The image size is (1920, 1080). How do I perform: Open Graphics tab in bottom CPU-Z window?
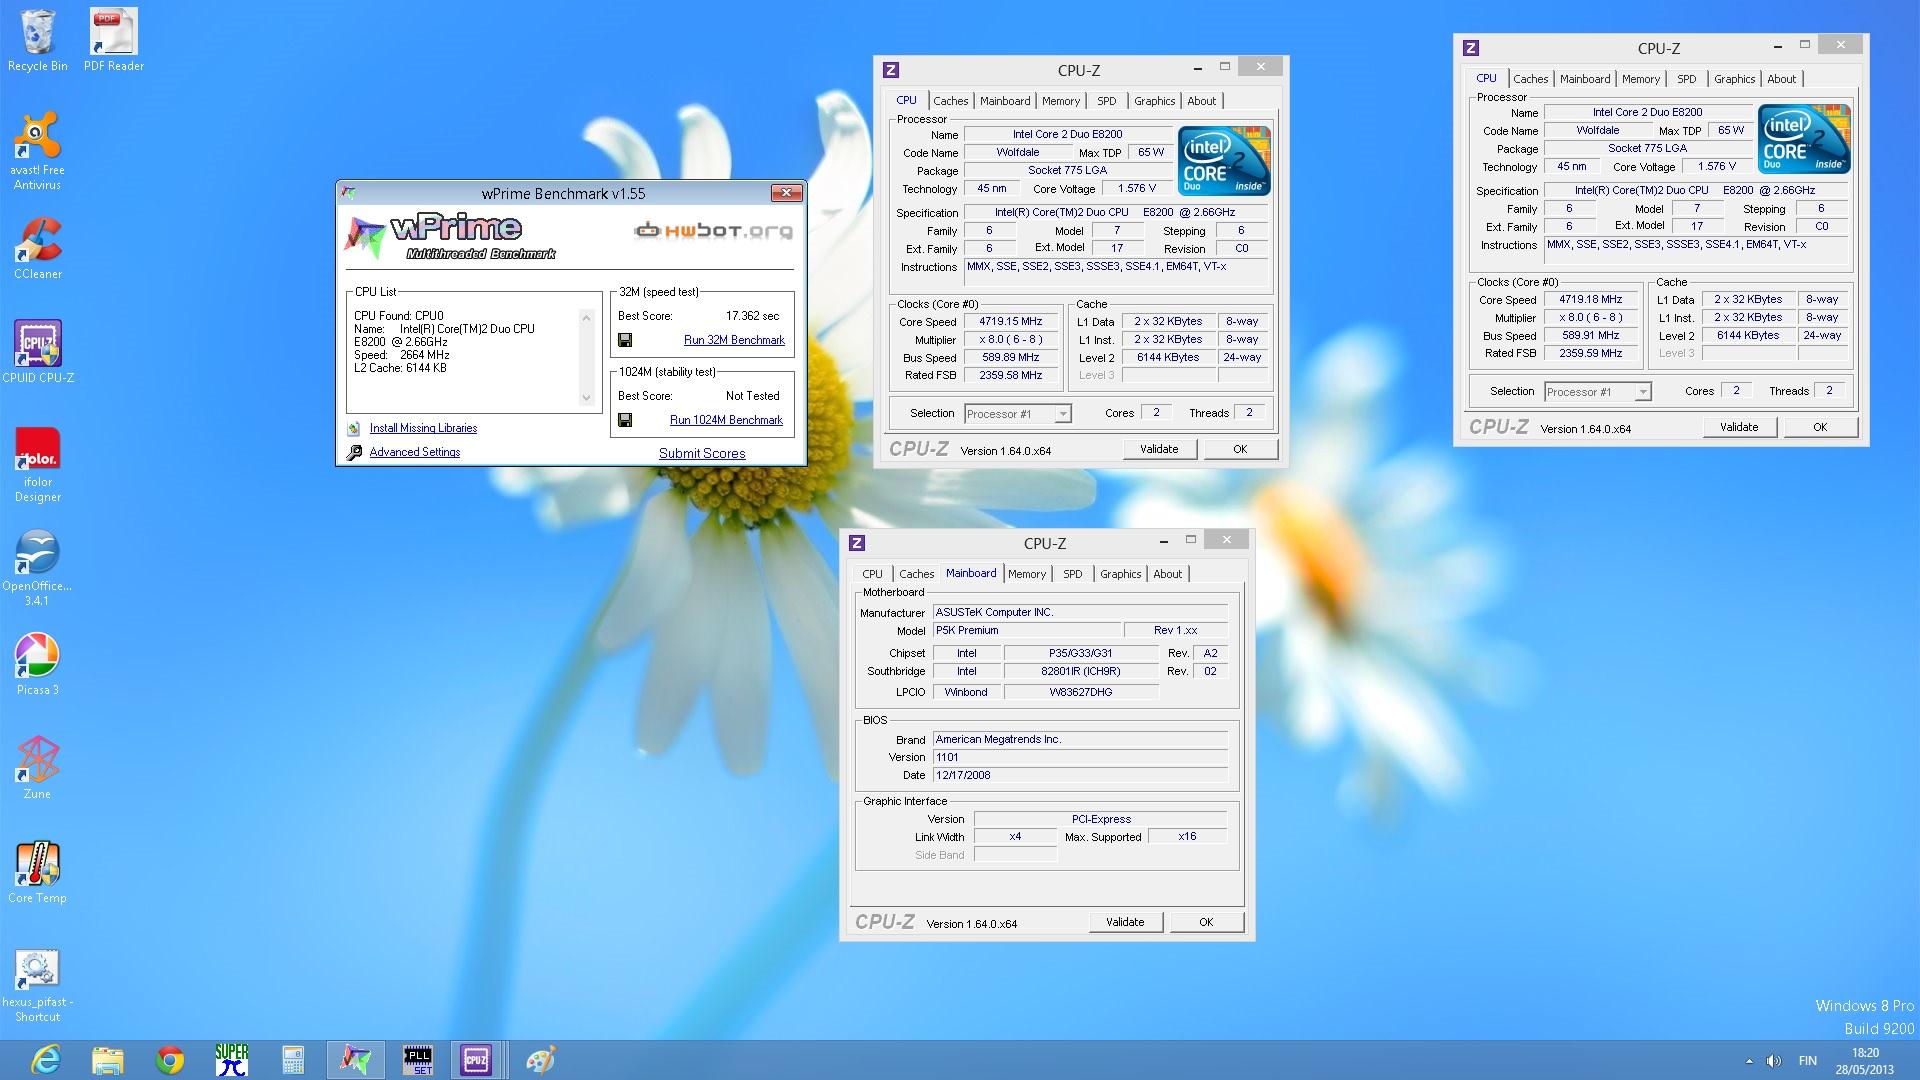click(1120, 574)
